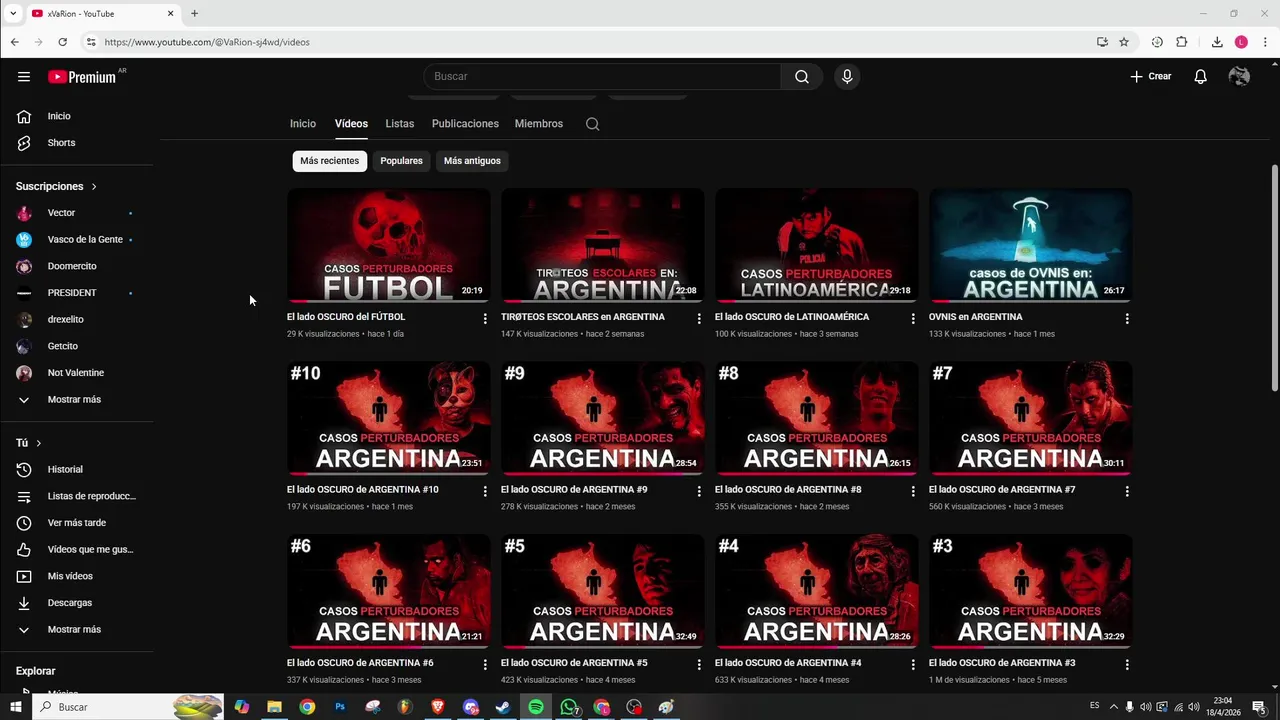Open OVNIS en ARGENTINA thumbnail
Image resolution: width=1280 pixels, height=720 pixels.
(1031, 245)
